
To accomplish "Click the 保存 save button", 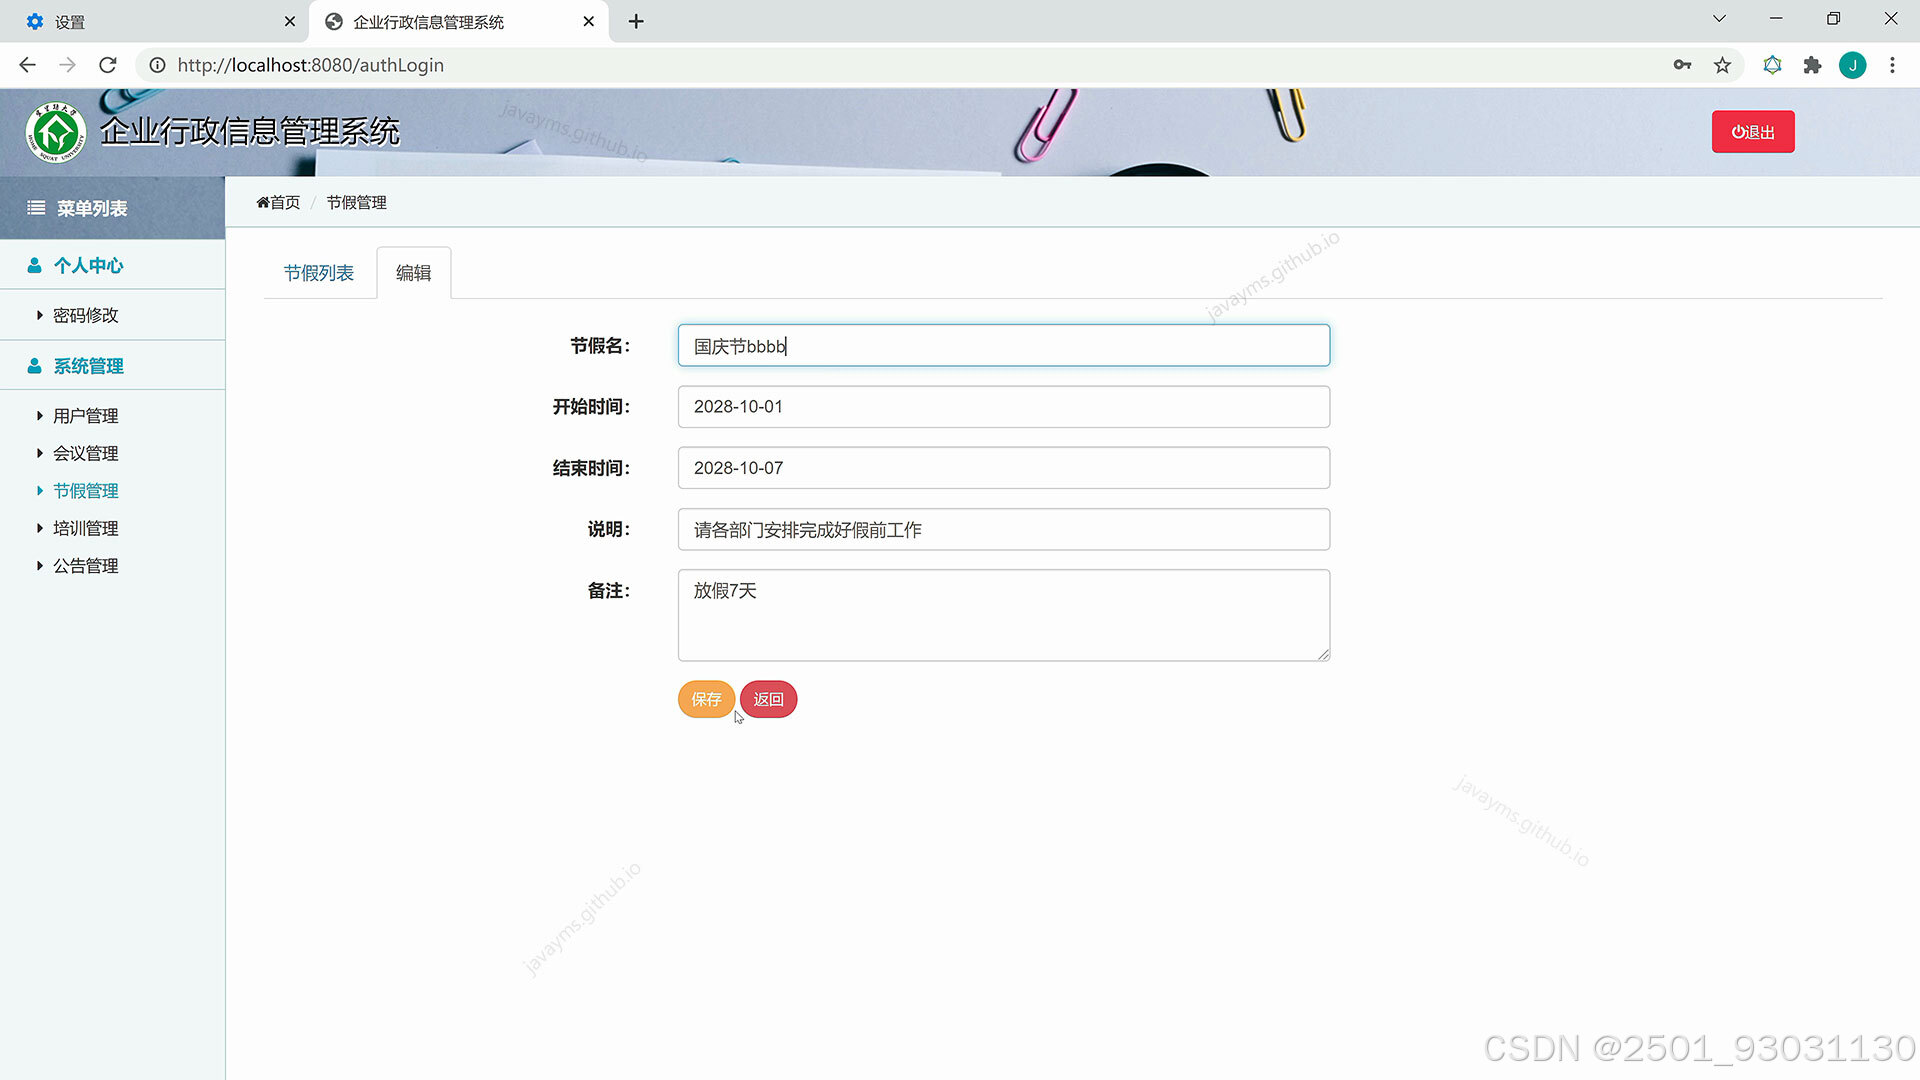I will point(706,699).
